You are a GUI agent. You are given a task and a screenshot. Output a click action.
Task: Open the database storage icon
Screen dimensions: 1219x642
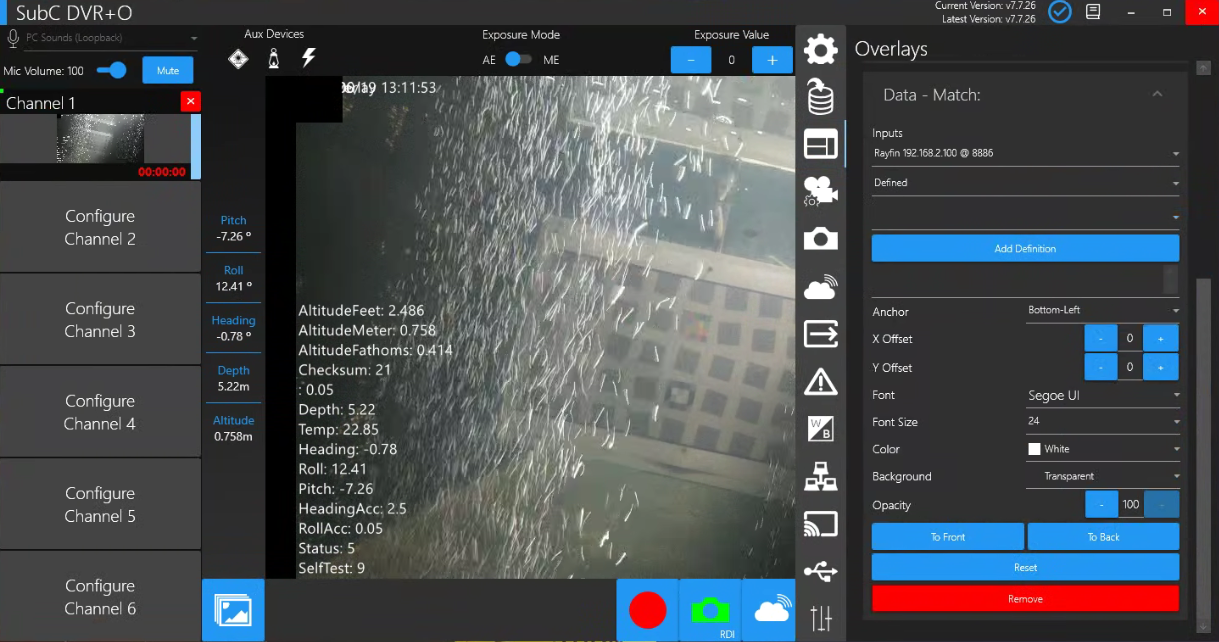[820, 97]
